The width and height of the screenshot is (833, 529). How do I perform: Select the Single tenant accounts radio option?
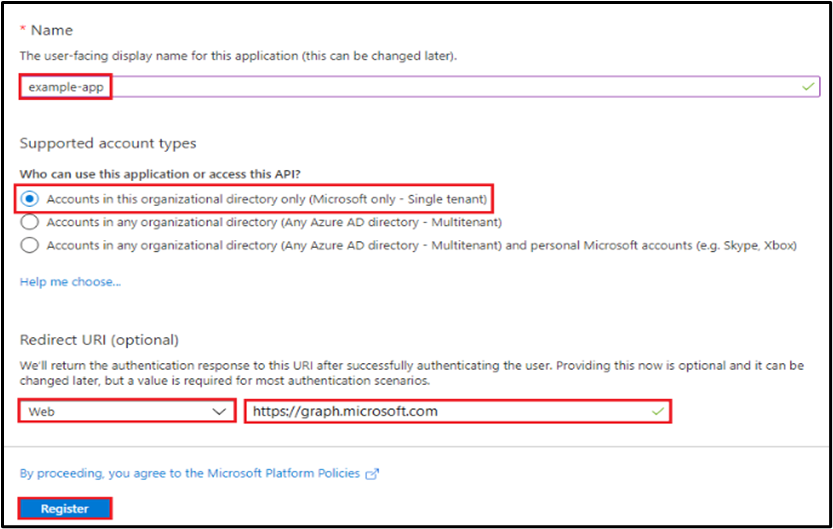(x=30, y=198)
